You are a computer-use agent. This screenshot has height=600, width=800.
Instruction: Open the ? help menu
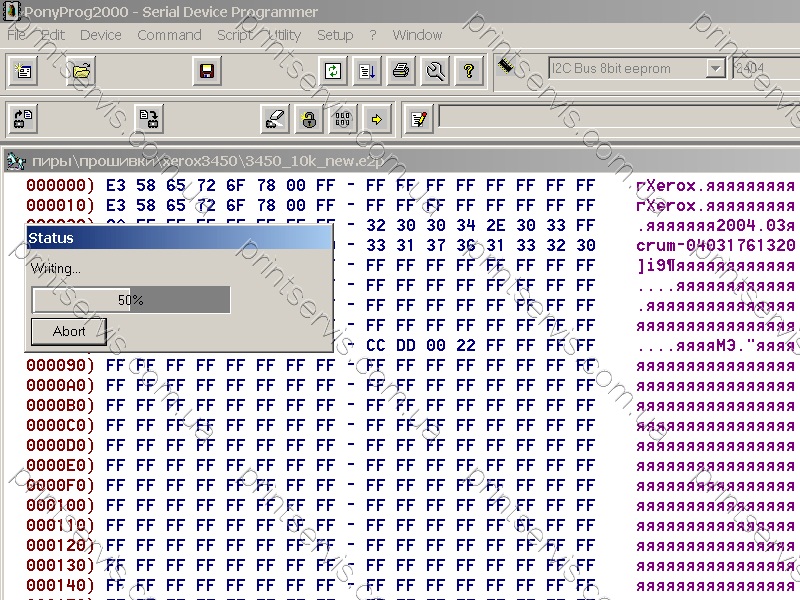(373, 35)
